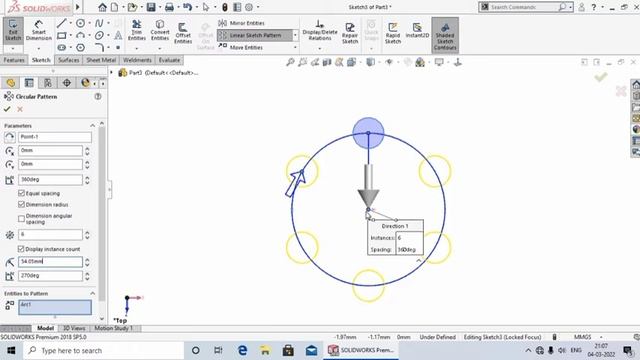Click the Home icon in top toolbar
This screenshot has height=360, width=640.
point(102,7)
